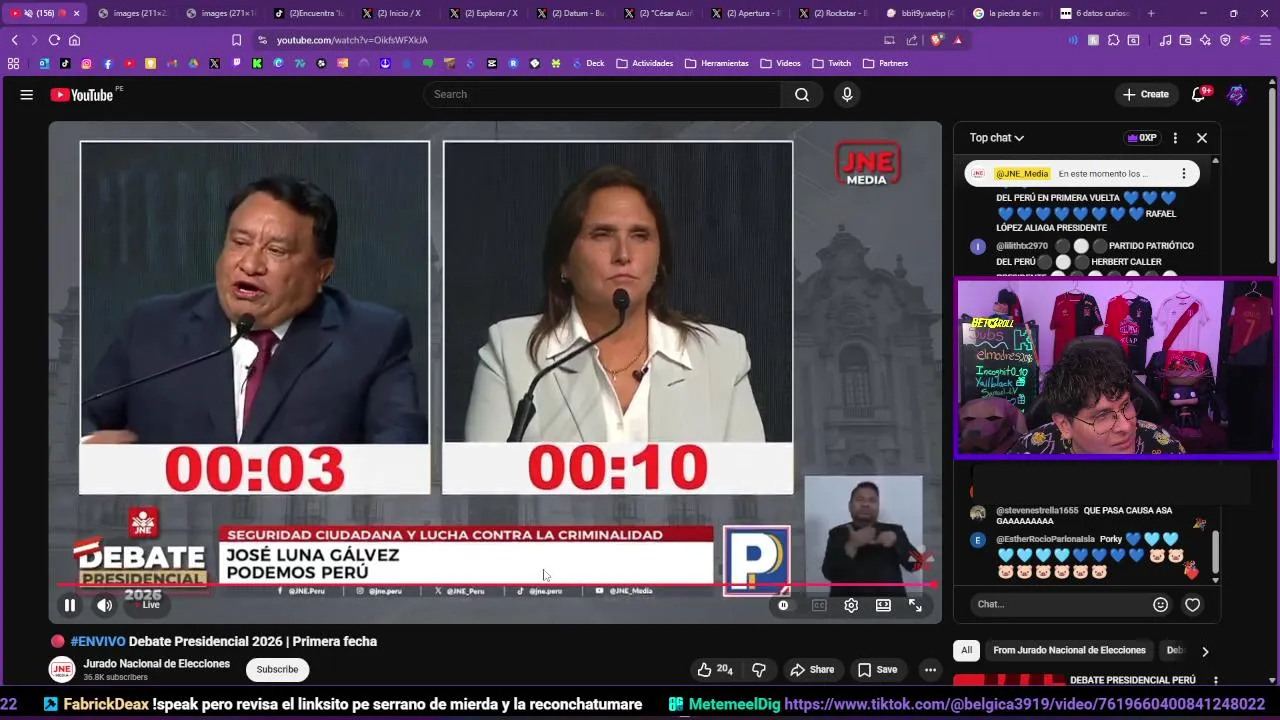Open the Actividades bookmarks folder
Viewport: 1280px width, 720px height.
(645, 63)
